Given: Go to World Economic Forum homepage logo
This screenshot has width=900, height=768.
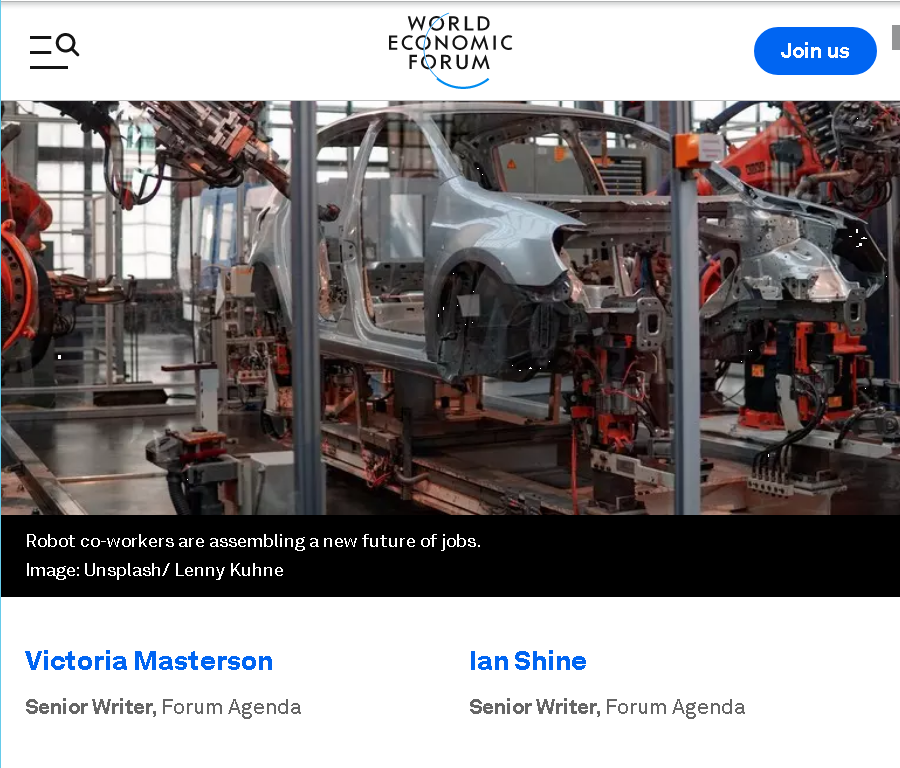Looking at the screenshot, I should click(x=450, y=51).
